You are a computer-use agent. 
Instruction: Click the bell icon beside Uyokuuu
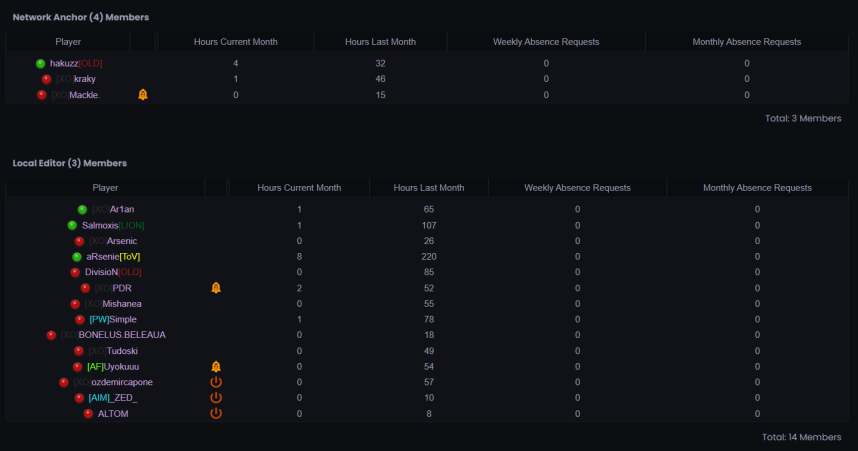click(x=216, y=367)
